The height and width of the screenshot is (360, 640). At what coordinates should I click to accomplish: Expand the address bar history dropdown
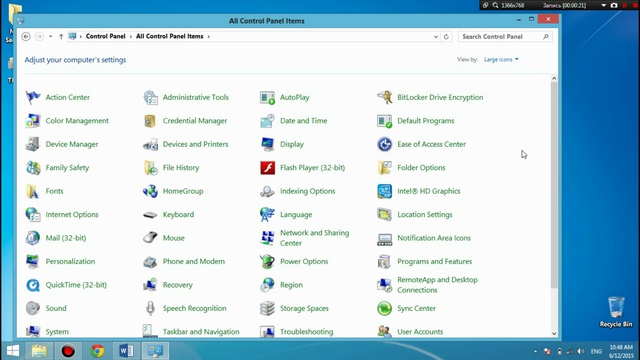(x=436, y=37)
